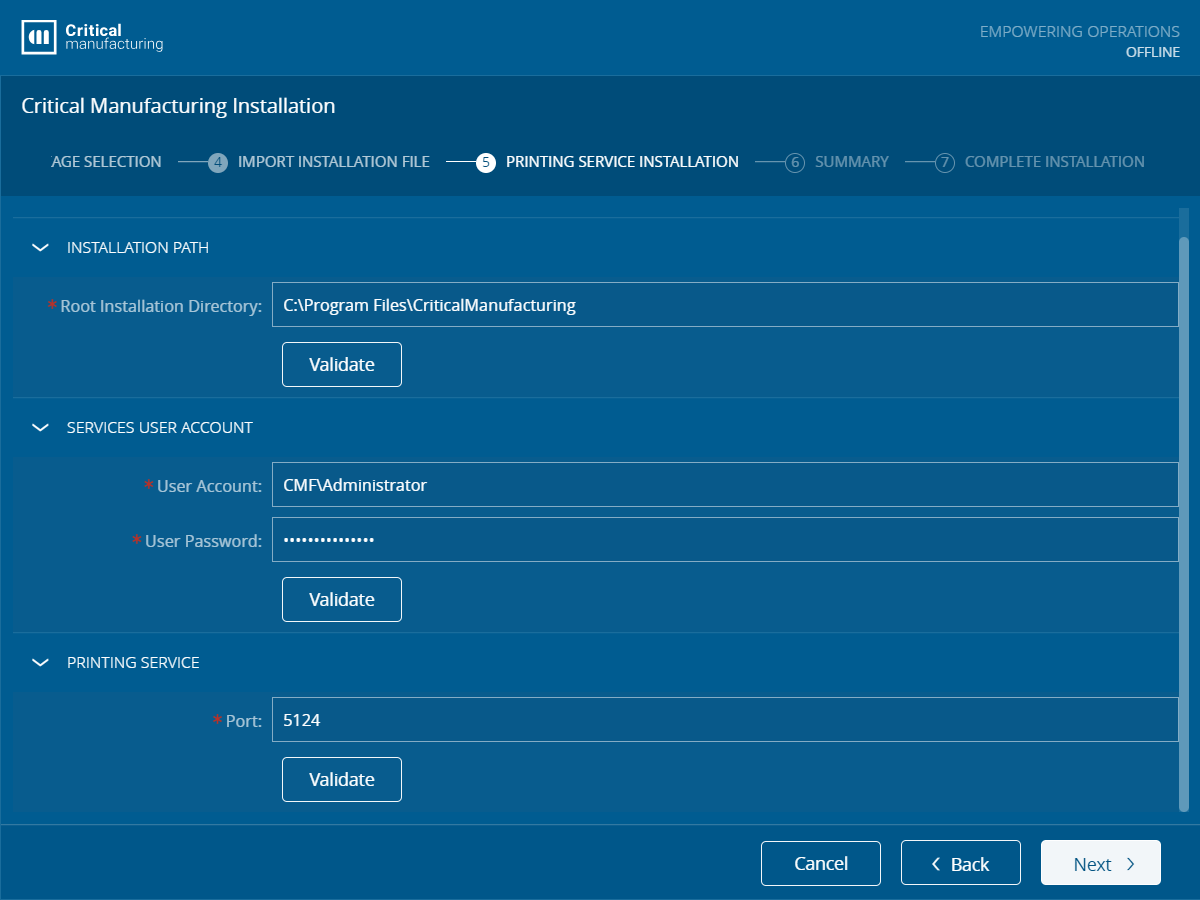Collapse the Installation Path section
Image resolution: width=1200 pixels, height=900 pixels.
[x=40, y=247]
